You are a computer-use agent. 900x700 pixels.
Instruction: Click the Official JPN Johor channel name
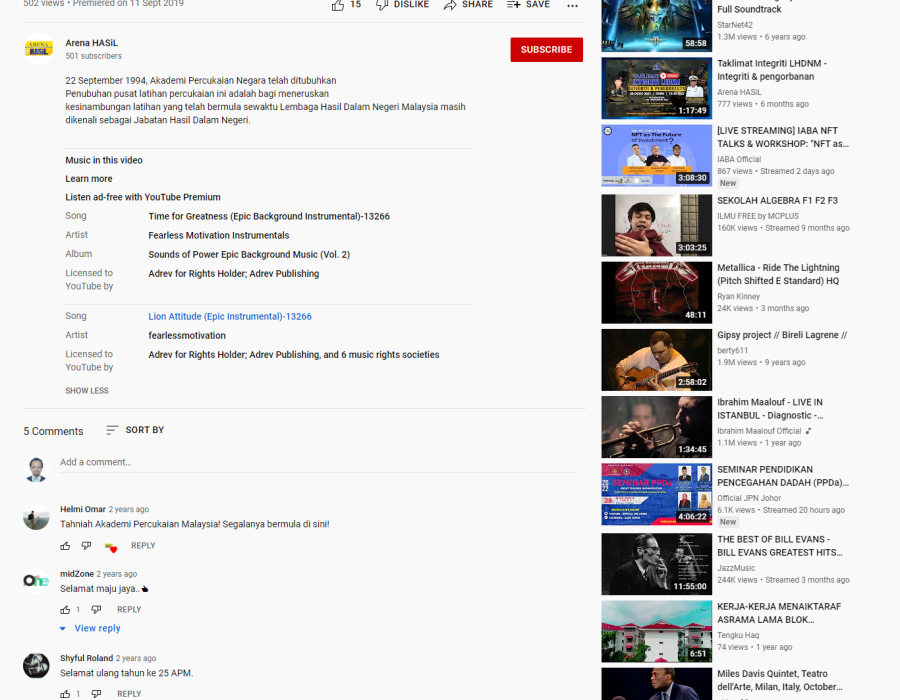749,498
